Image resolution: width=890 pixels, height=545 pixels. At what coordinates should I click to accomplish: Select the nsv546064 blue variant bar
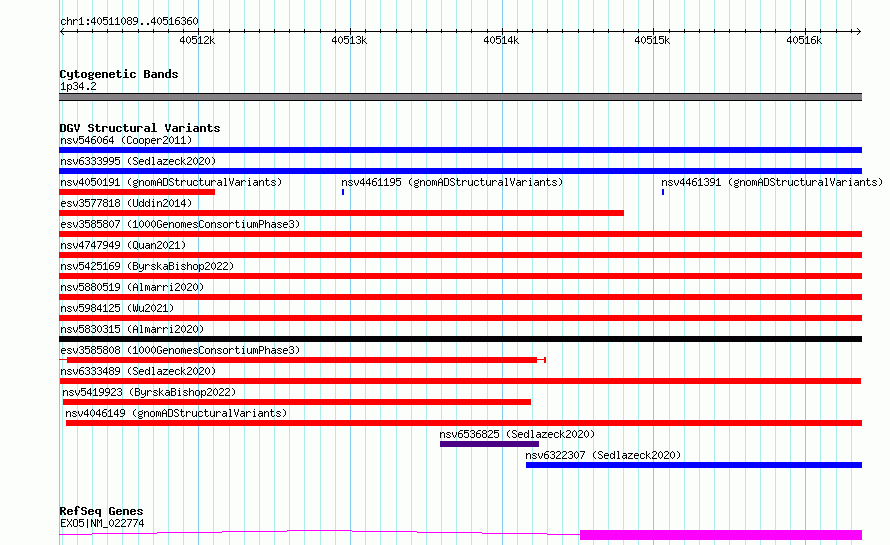[460, 150]
